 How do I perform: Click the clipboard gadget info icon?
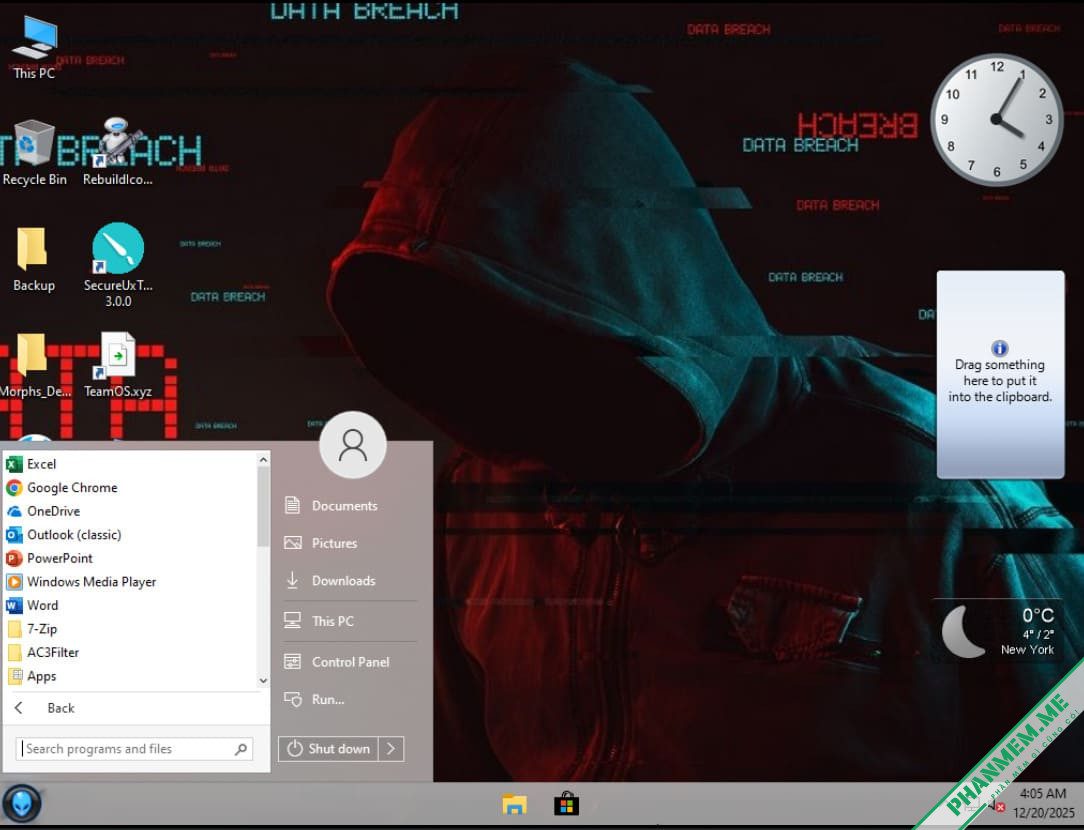[x=1000, y=348]
